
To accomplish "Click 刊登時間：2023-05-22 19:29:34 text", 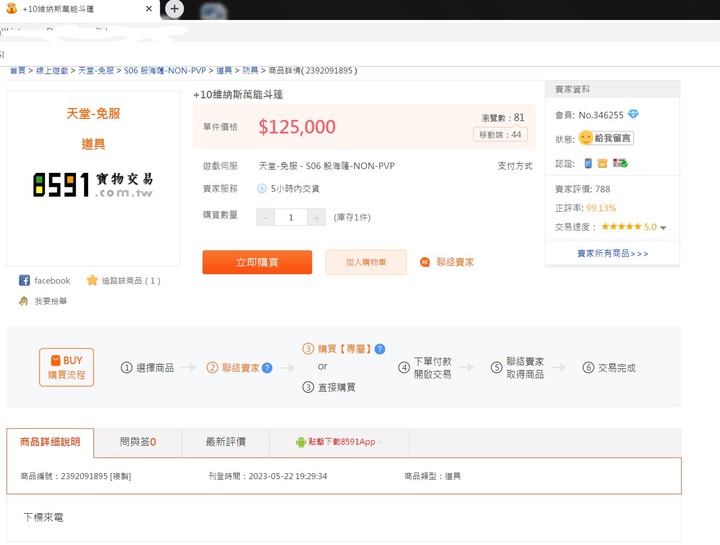I will tap(268, 476).
